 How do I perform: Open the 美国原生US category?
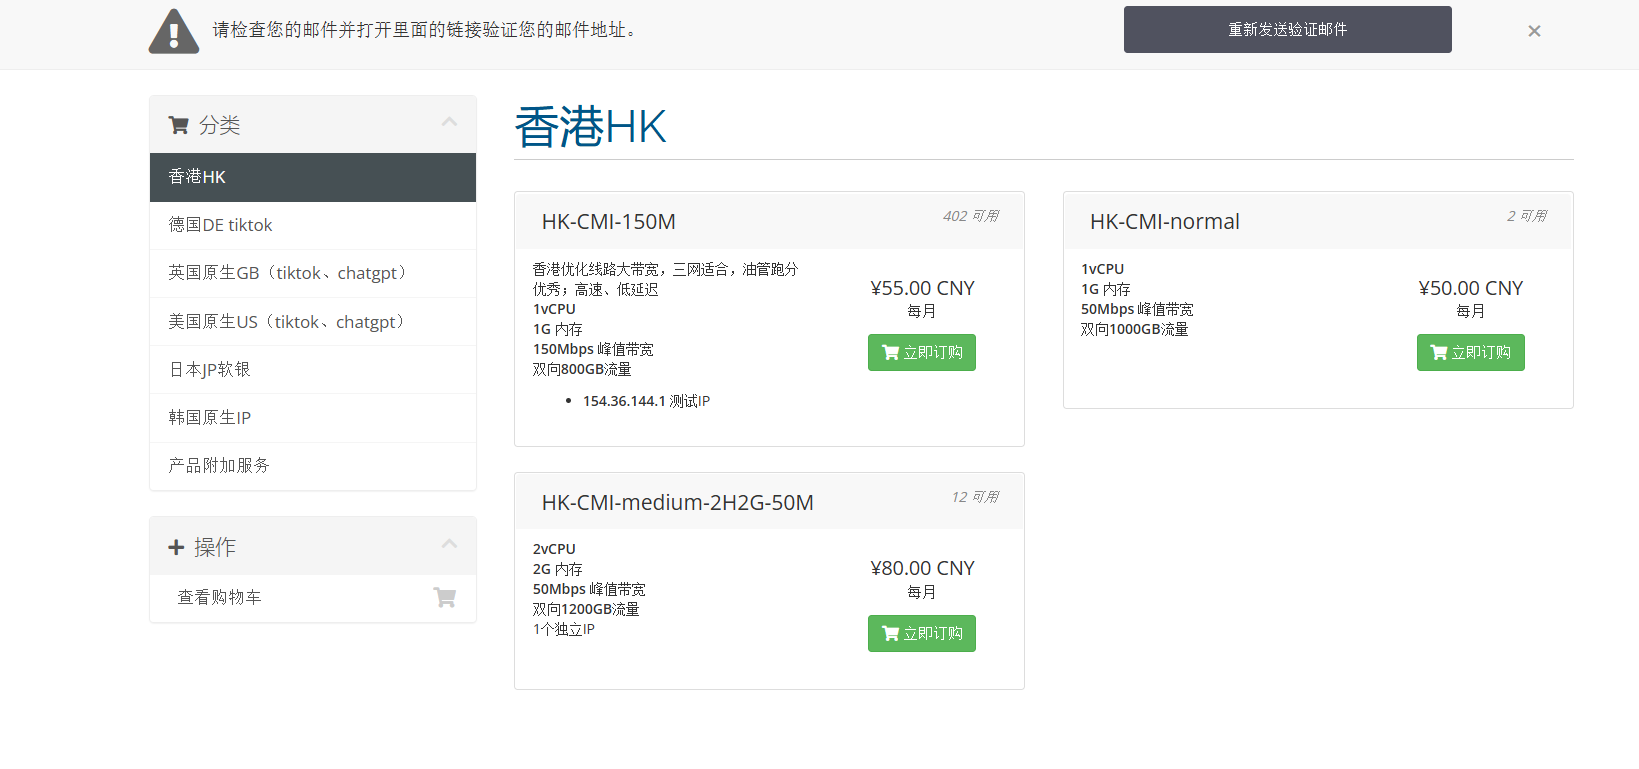(x=313, y=322)
